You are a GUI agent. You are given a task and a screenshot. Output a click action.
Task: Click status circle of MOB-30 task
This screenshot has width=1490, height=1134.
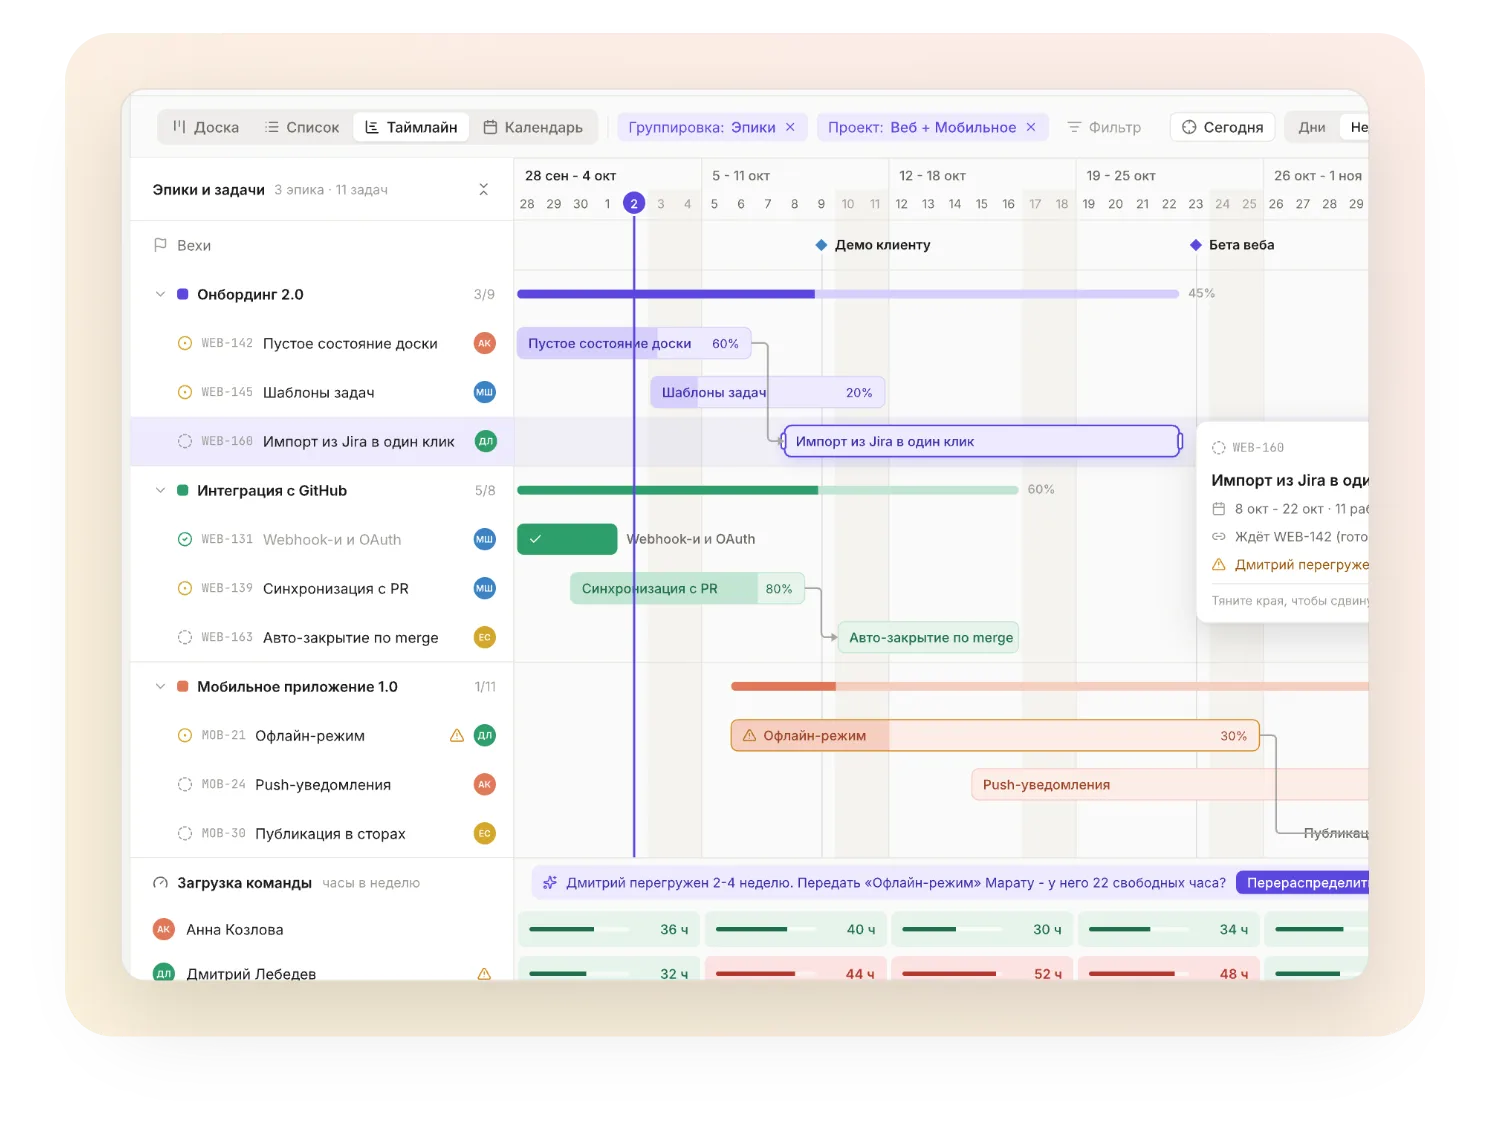[x=185, y=833]
